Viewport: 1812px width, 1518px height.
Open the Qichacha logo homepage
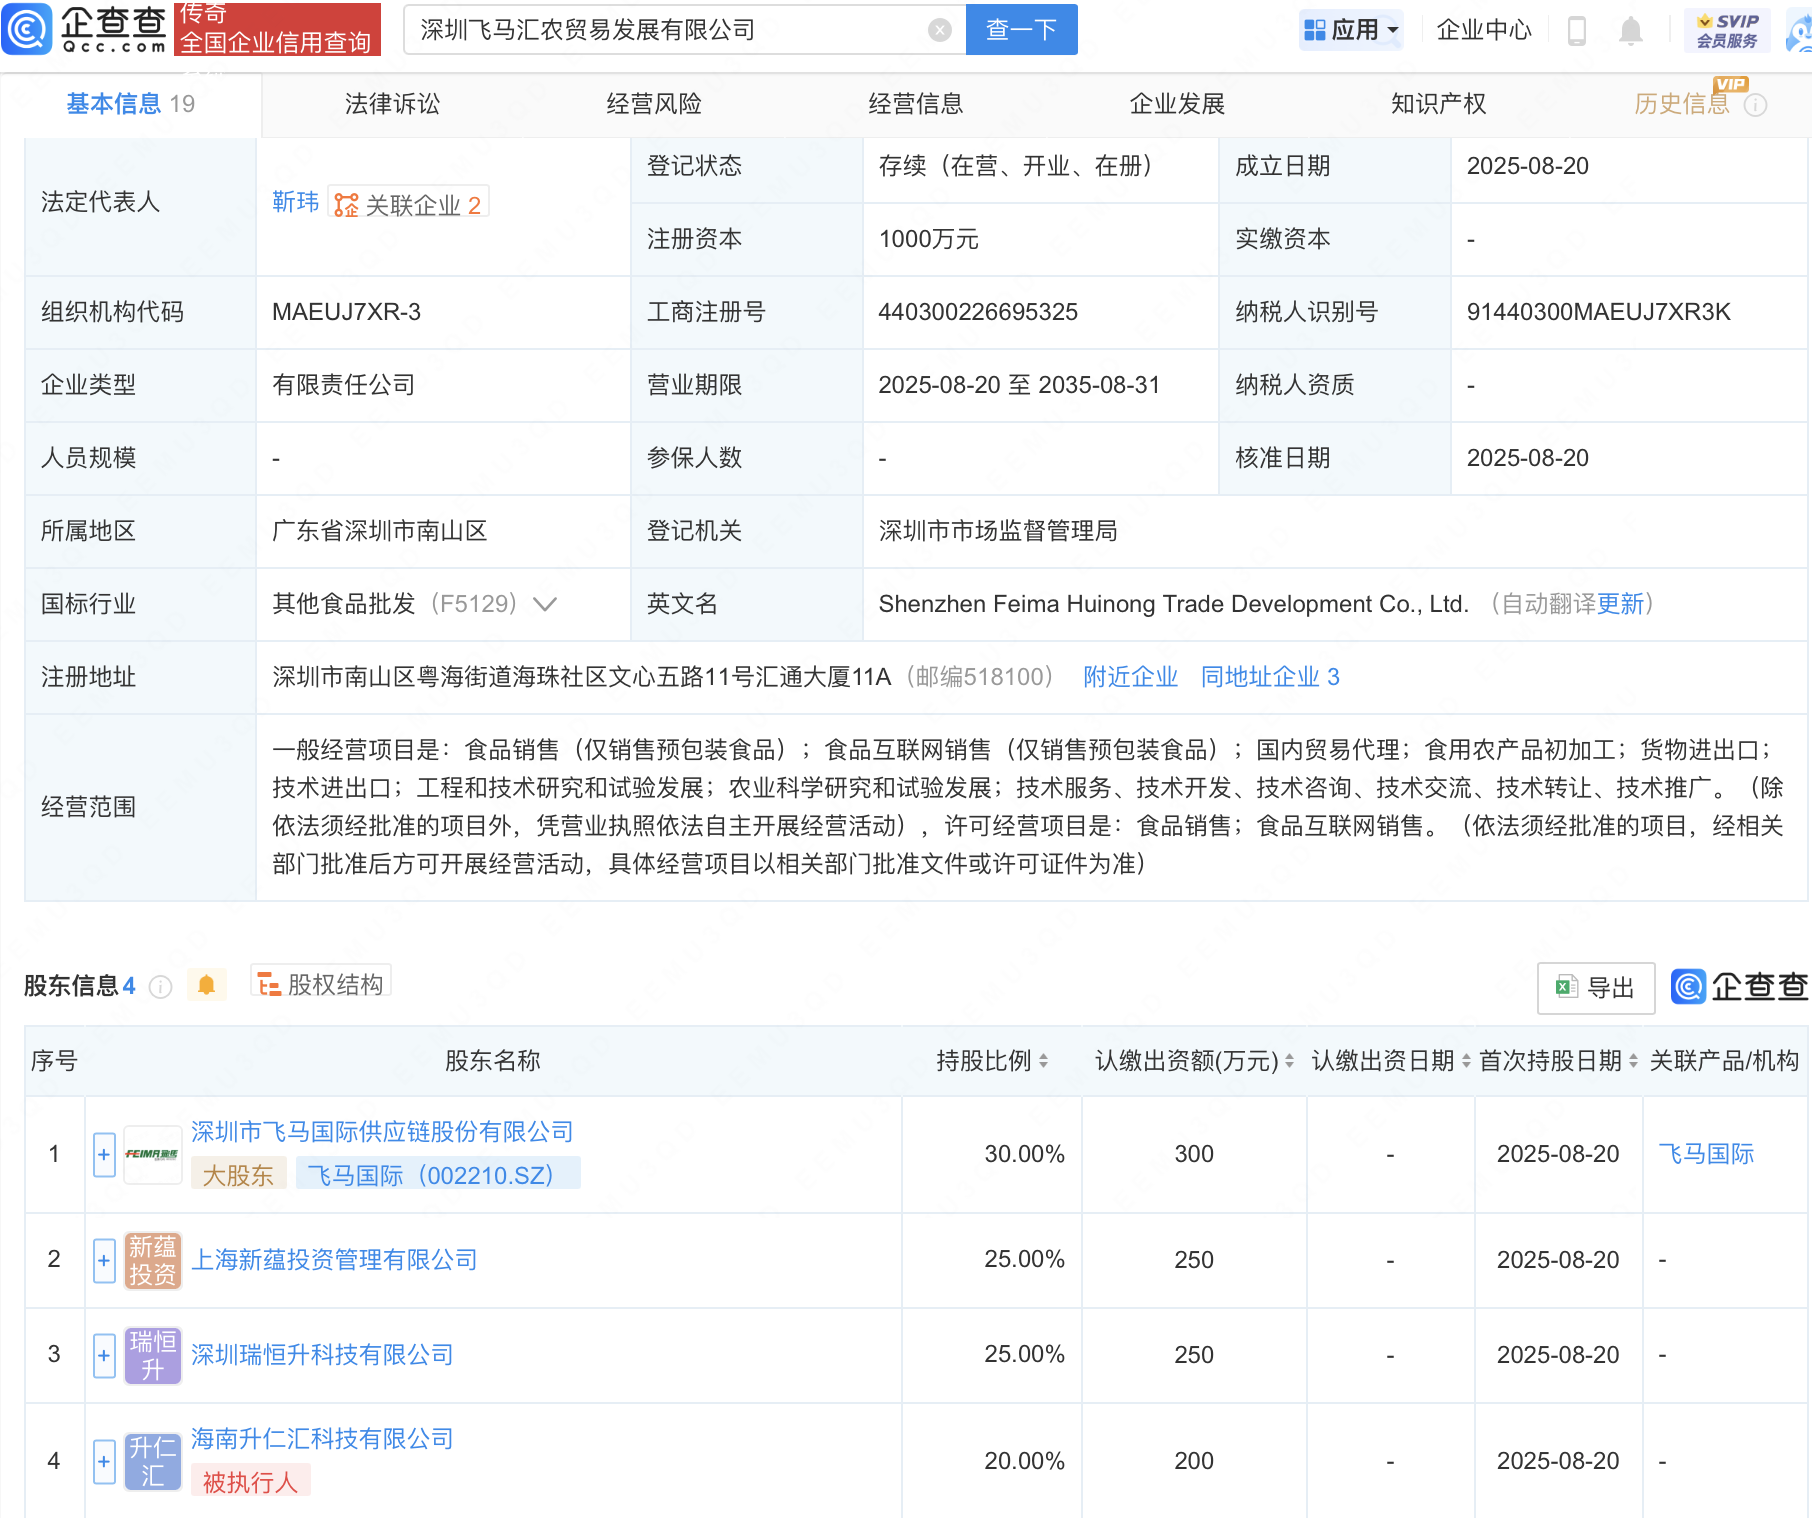(x=85, y=28)
